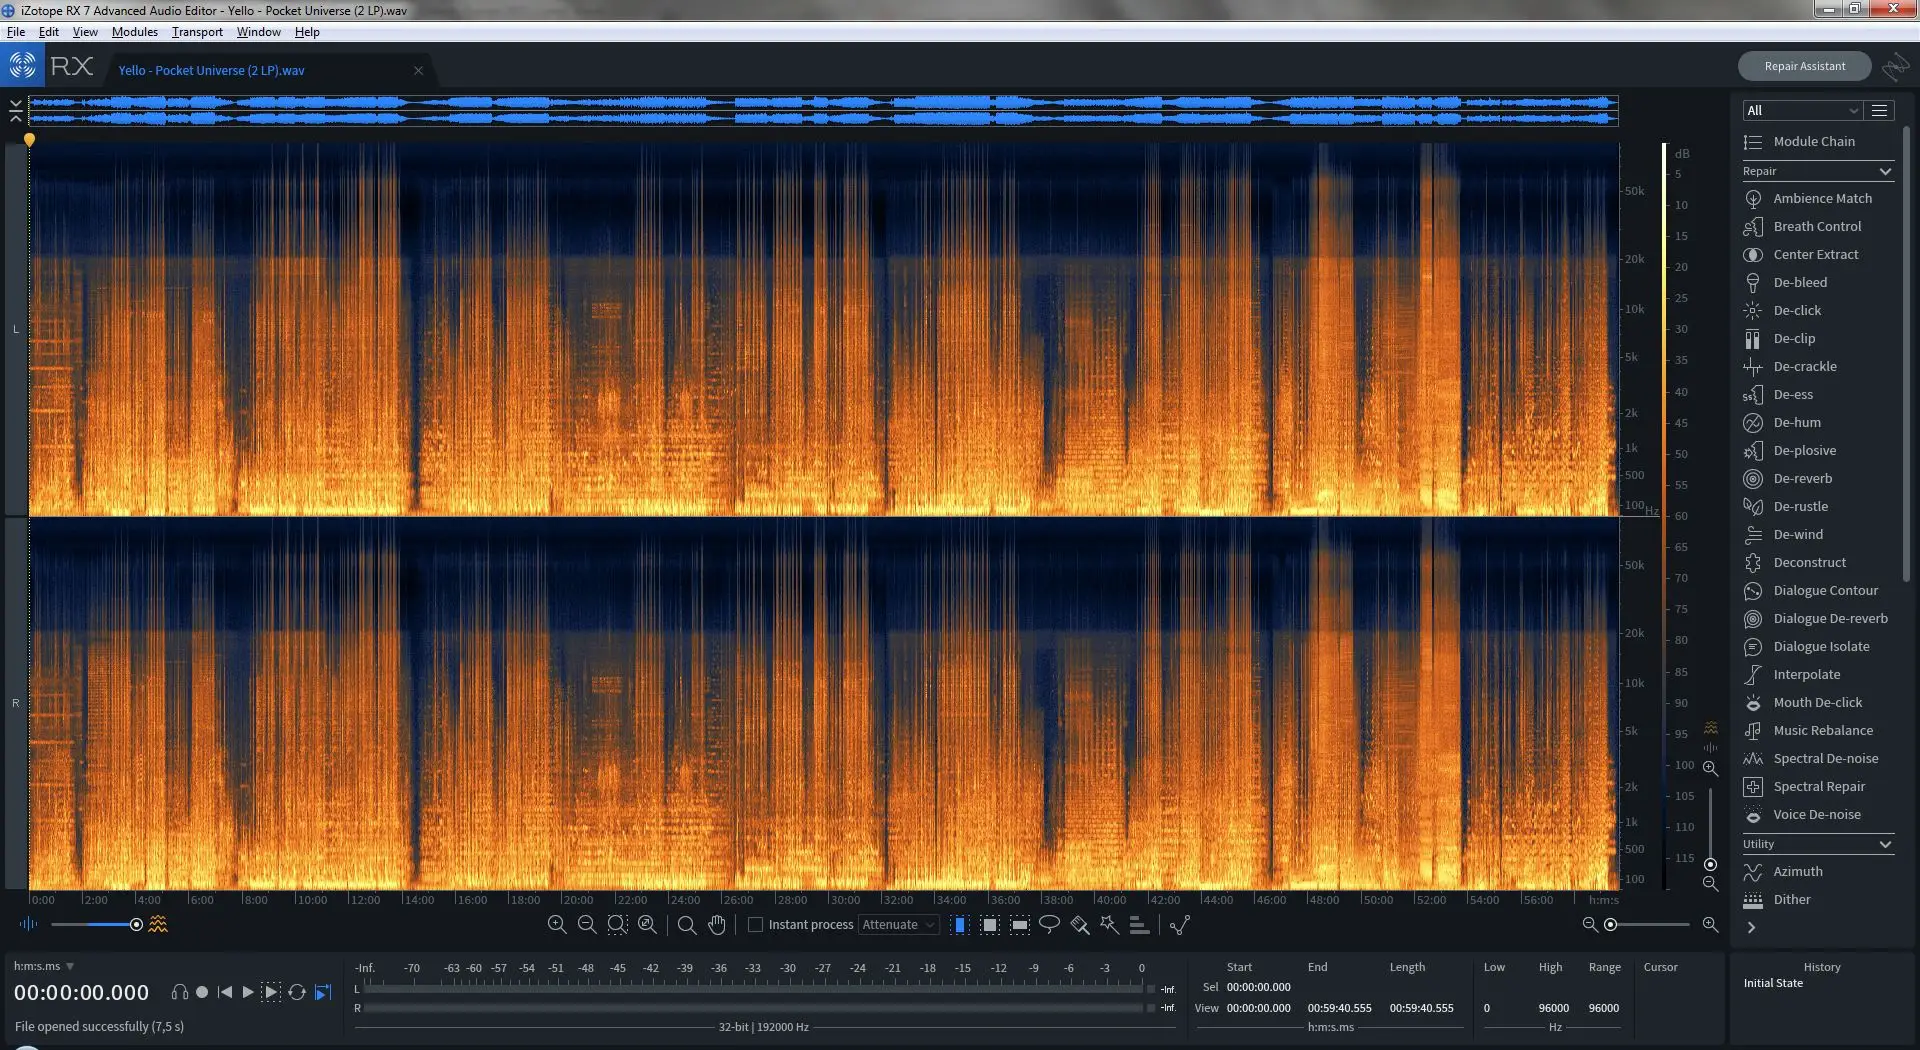Open the Edit menu
The height and width of the screenshot is (1050, 1920).
pos(48,32)
